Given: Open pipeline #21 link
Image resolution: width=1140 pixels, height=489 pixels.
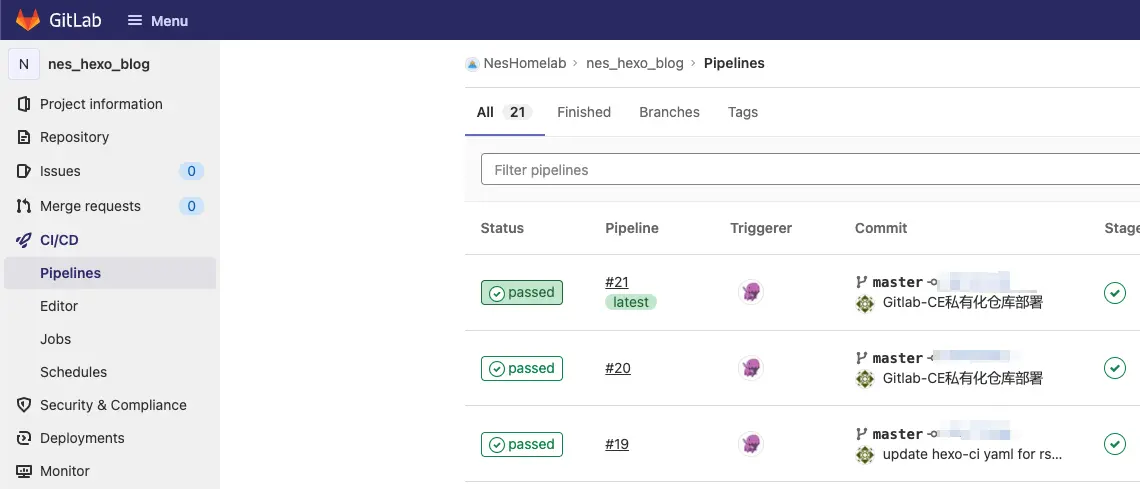Looking at the screenshot, I should coord(617,282).
